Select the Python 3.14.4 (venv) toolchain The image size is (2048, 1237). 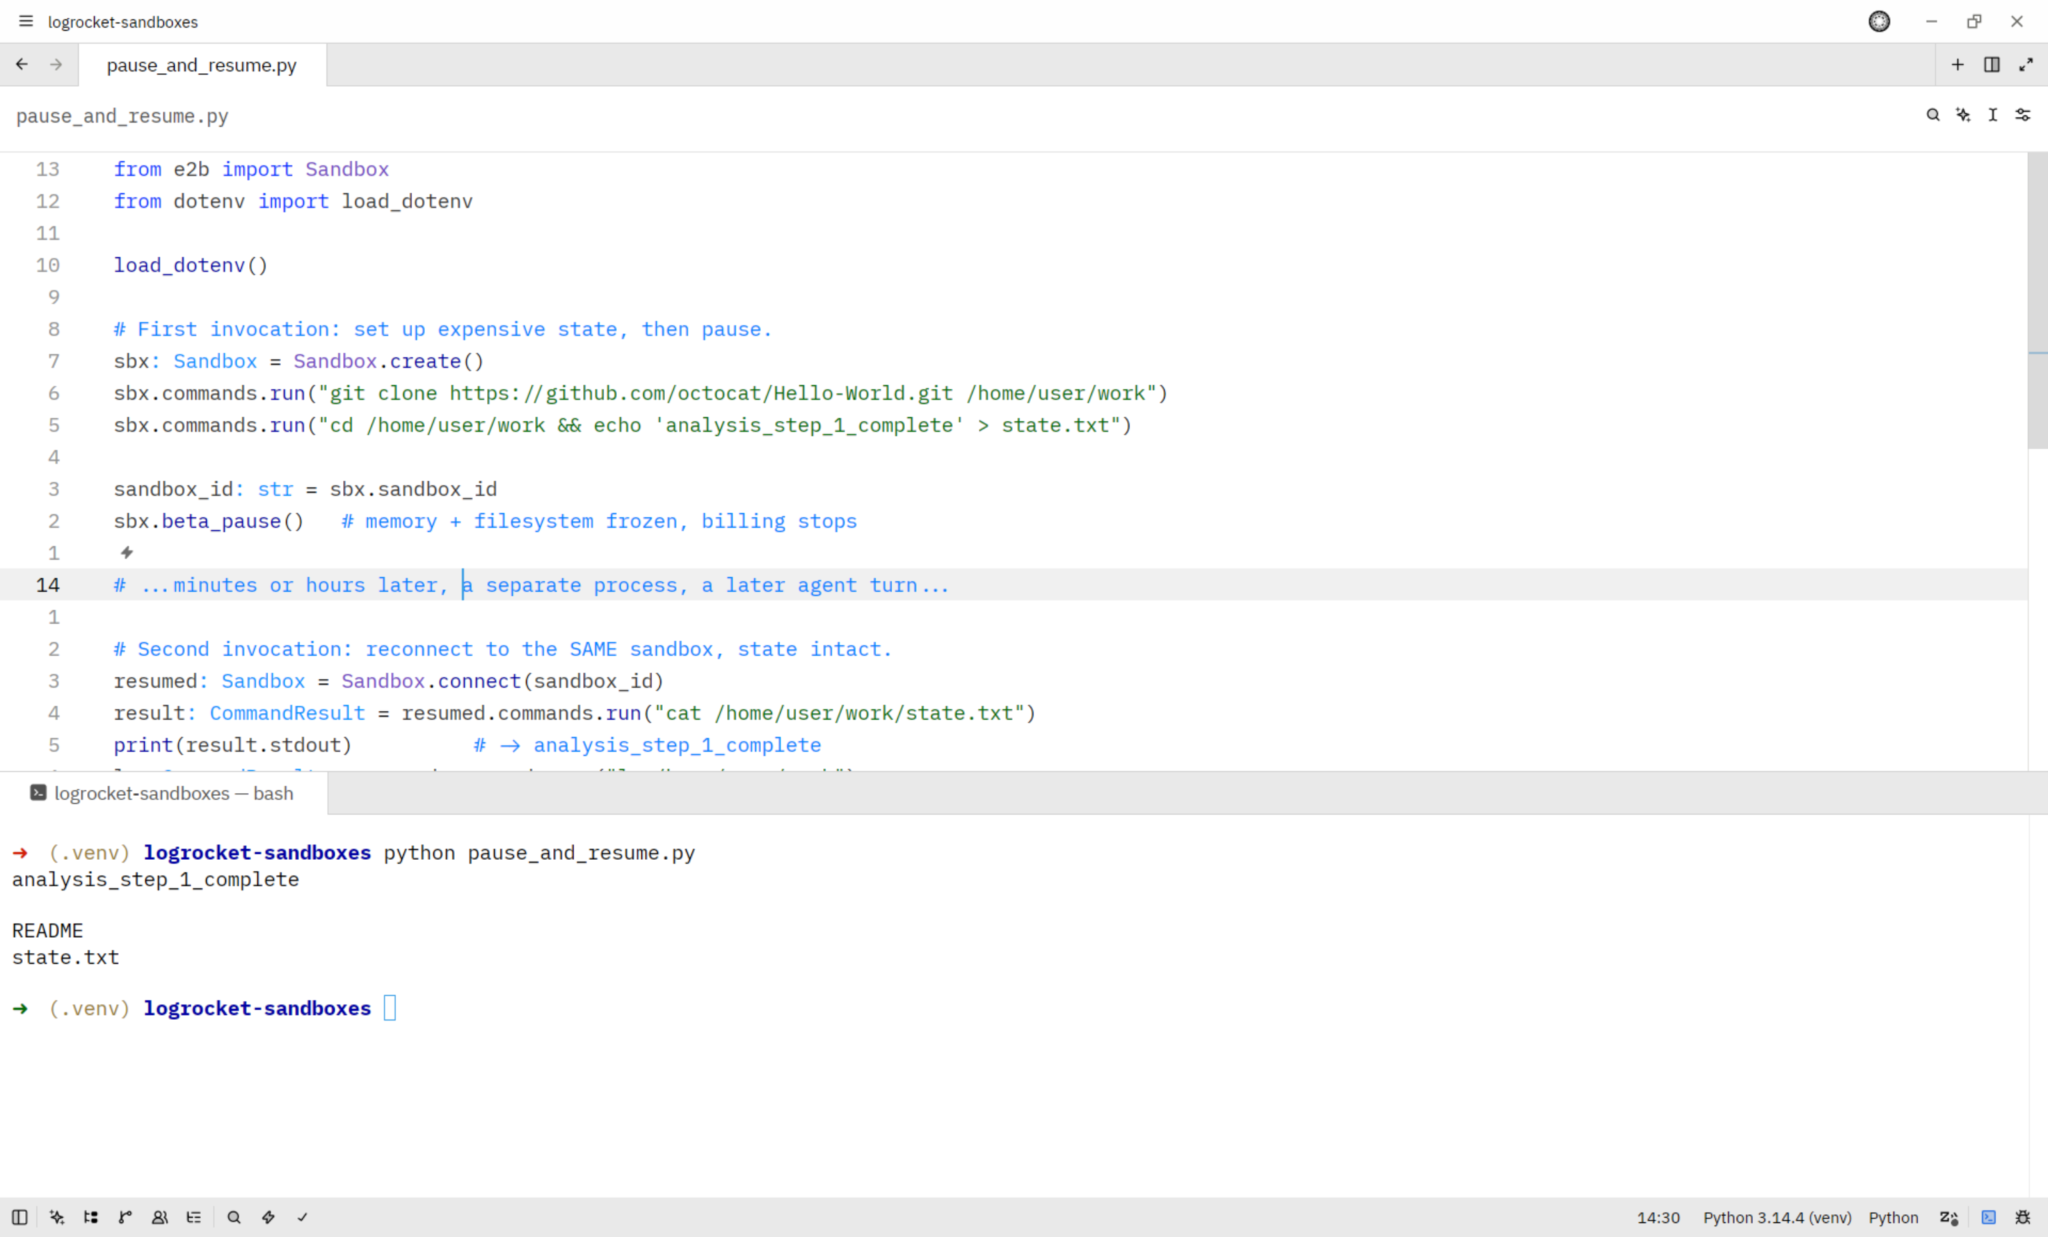[x=1777, y=1217]
